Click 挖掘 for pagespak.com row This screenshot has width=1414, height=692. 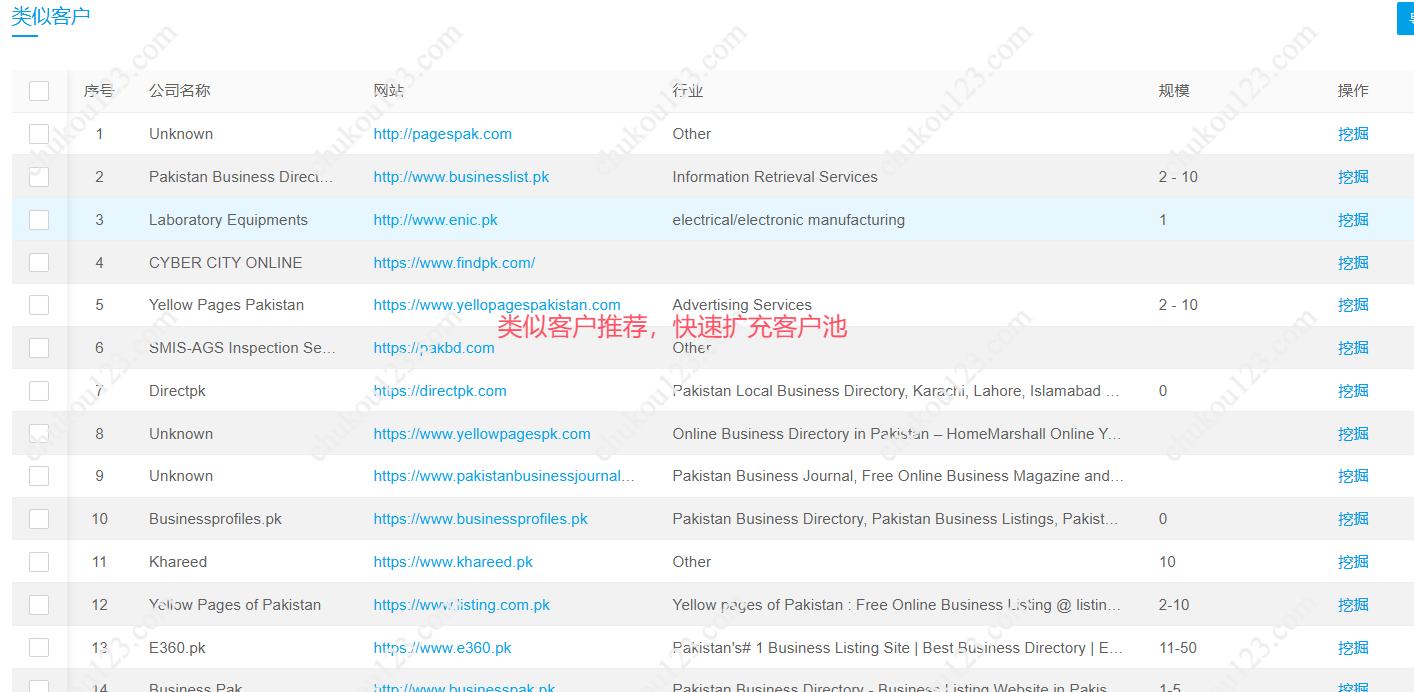pyautogui.click(x=1353, y=134)
